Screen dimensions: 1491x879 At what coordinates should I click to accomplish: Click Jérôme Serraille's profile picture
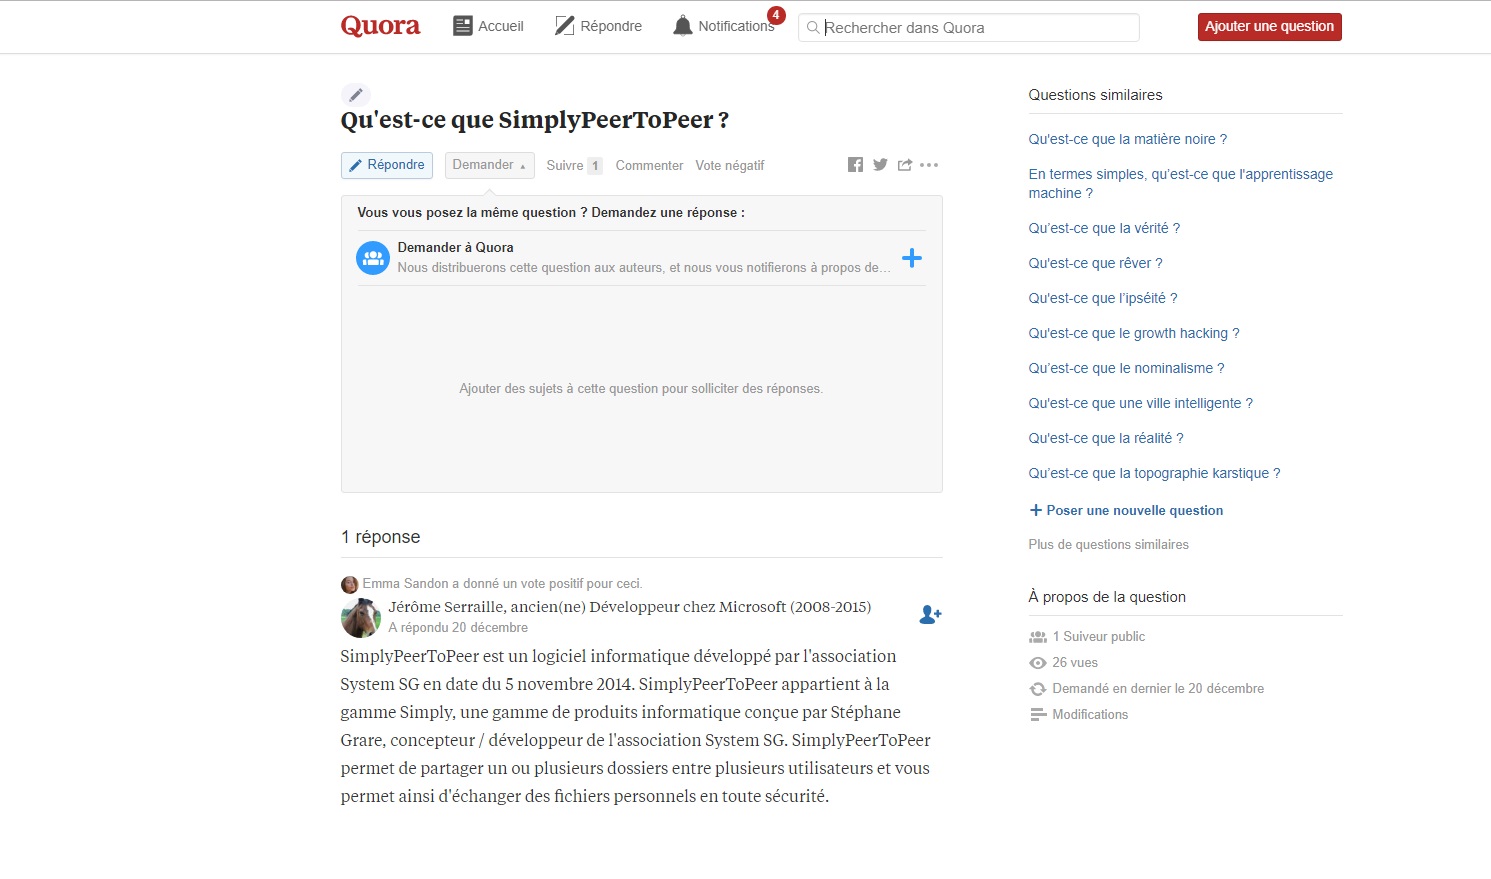click(x=360, y=617)
